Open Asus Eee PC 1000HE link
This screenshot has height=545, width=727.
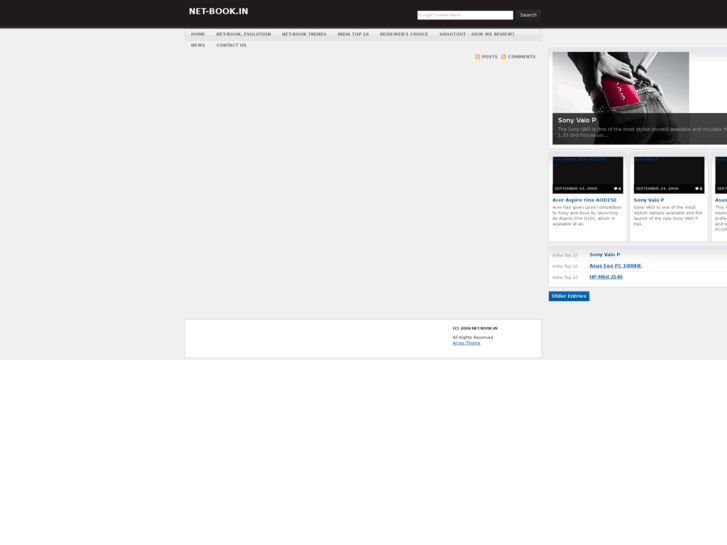pyautogui.click(x=615, y=266)
